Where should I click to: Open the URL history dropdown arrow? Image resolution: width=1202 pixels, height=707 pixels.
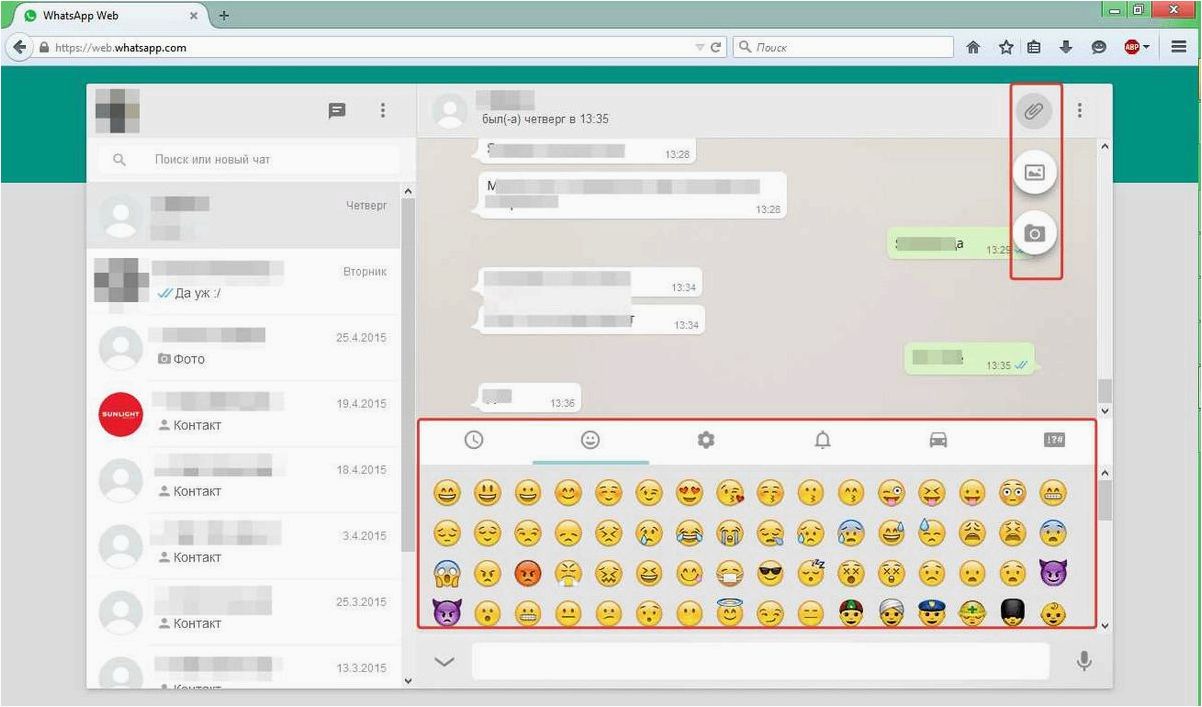(x=699, y=47)
